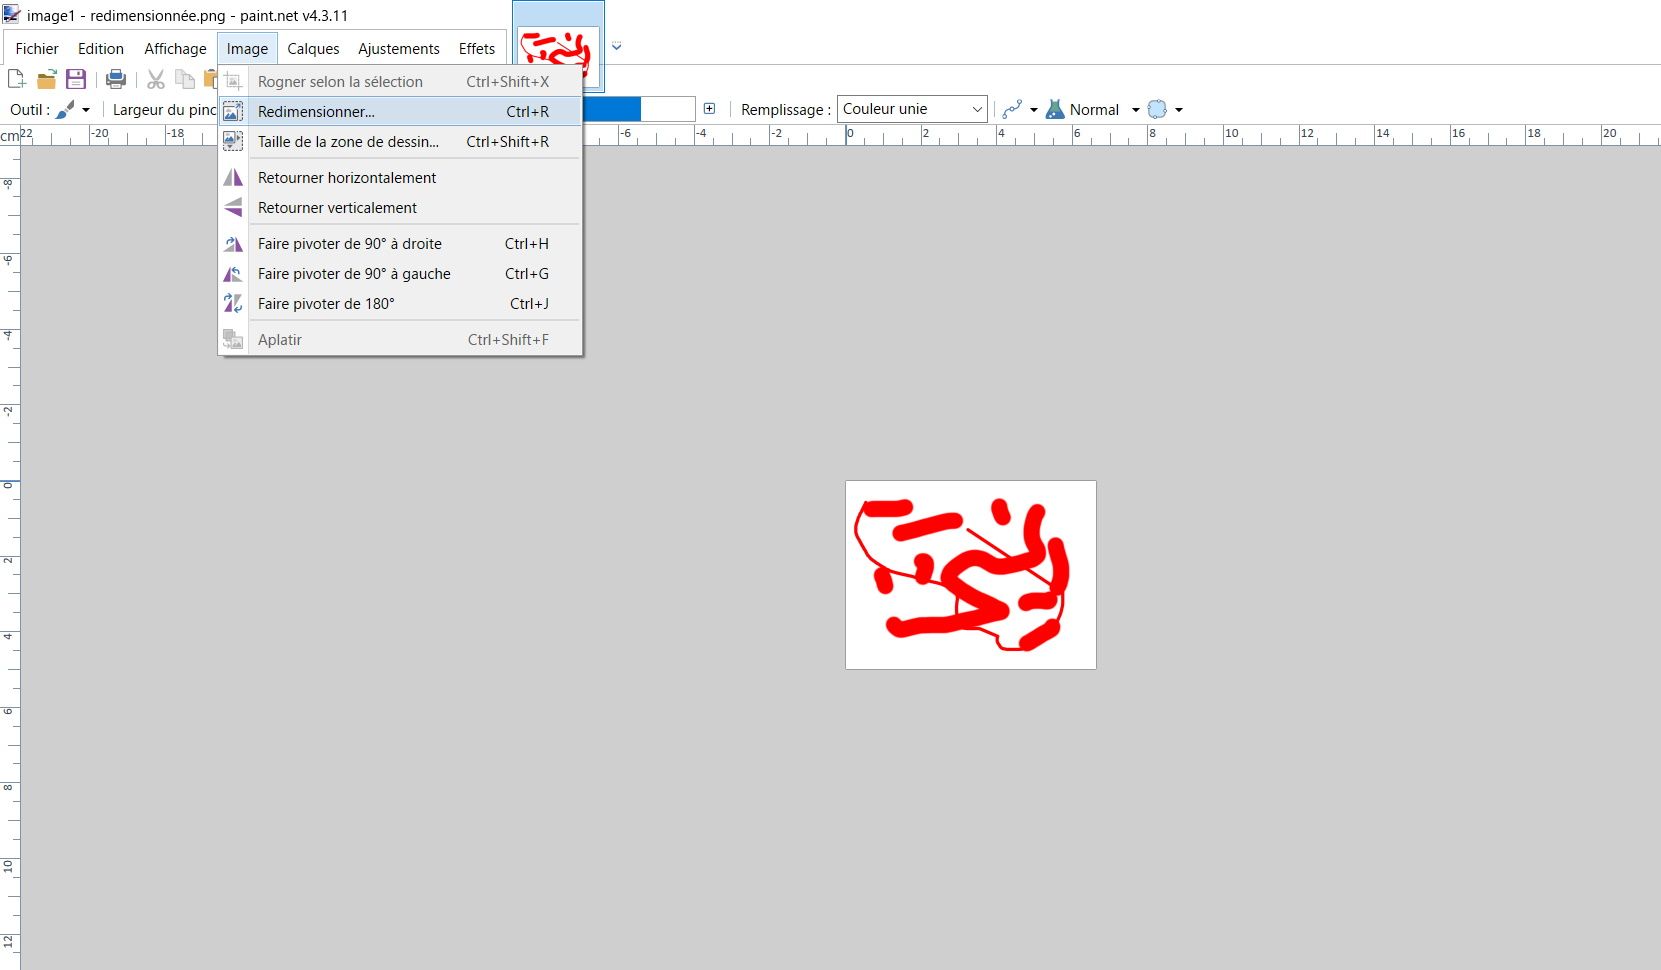
Task: Copy the selection
Action: (x=185, y=79)
